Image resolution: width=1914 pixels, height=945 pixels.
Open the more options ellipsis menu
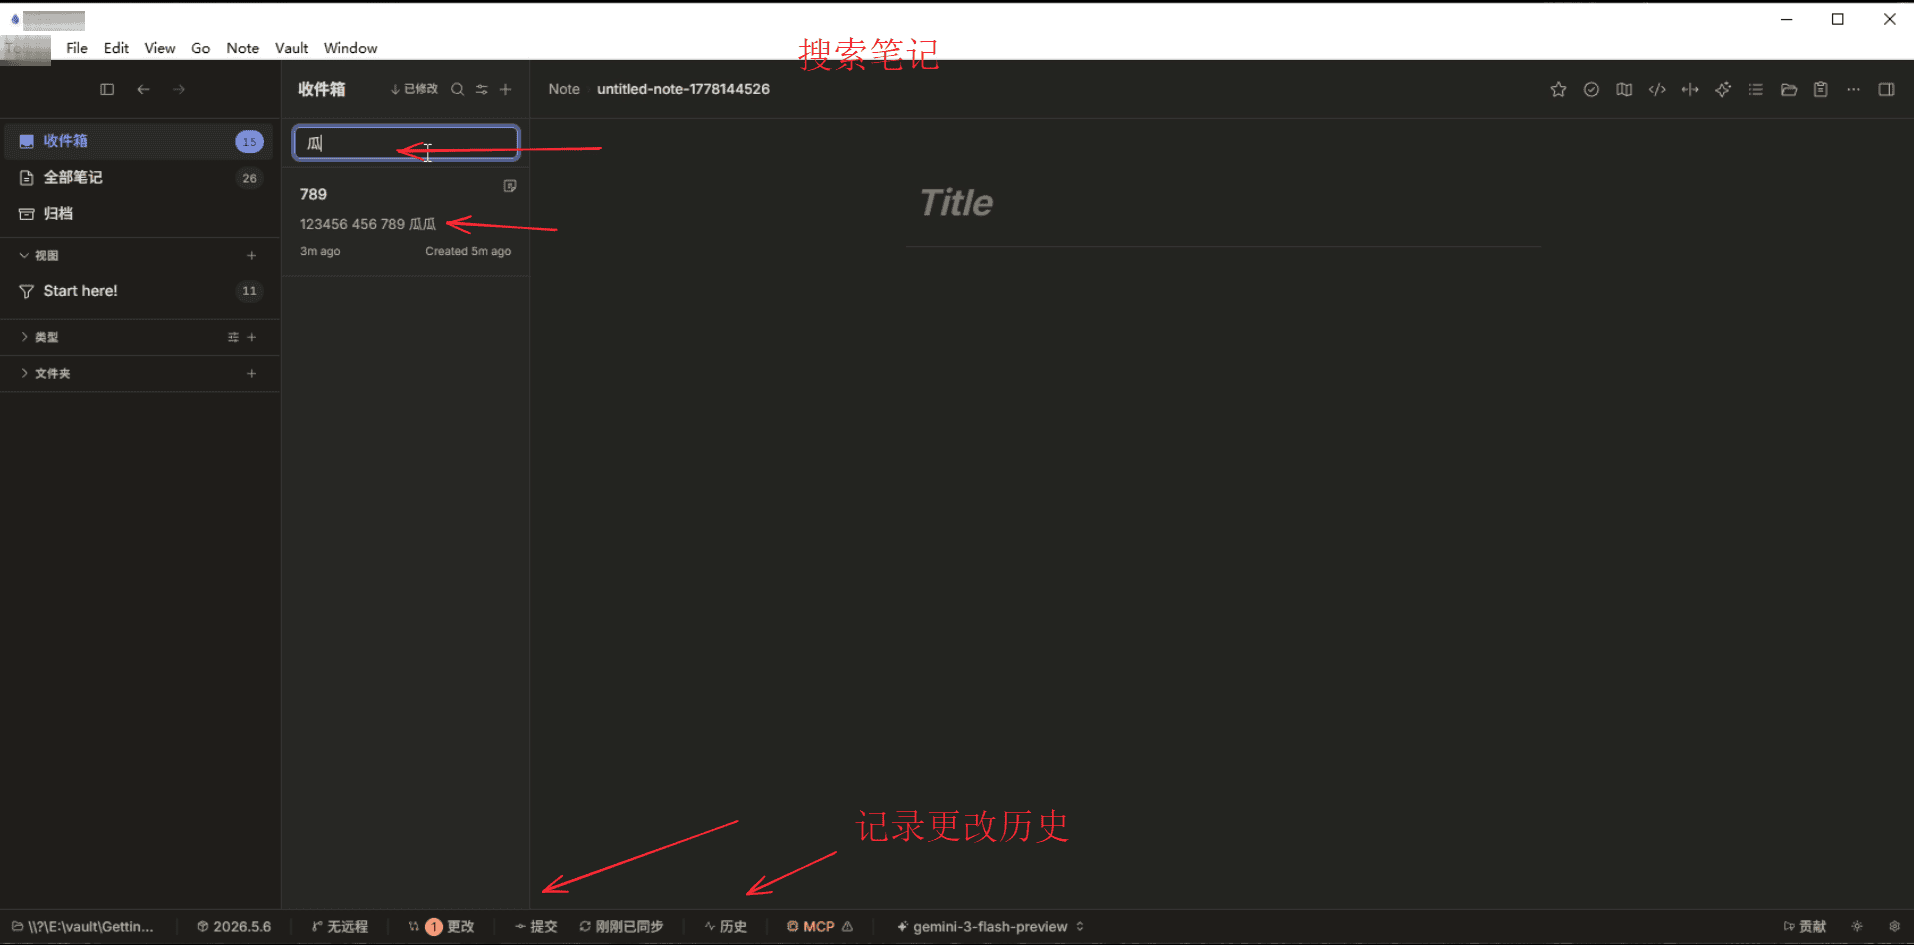[1854, 89]
